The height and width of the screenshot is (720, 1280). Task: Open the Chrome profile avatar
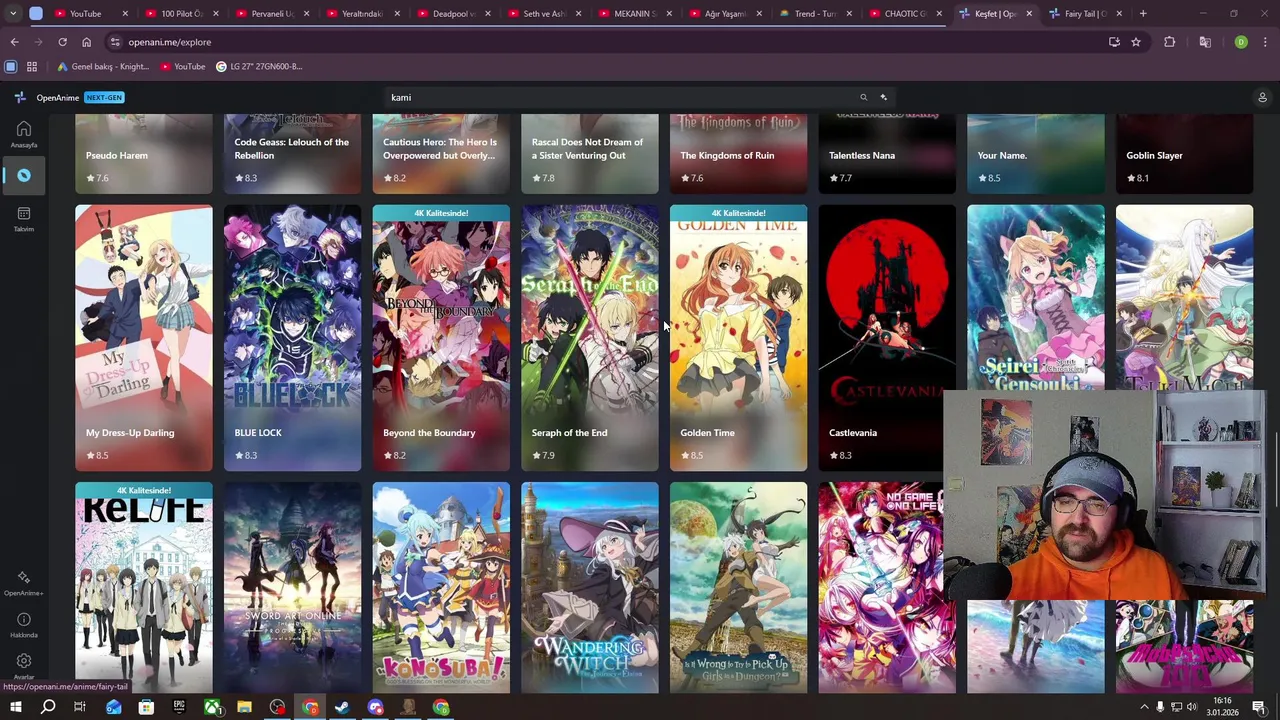point(1241,42)
